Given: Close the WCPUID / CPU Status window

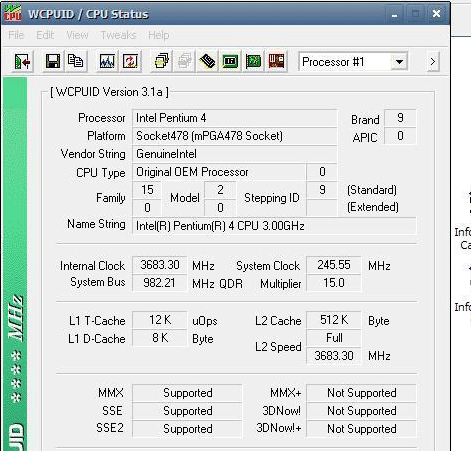Looking at the screenshot, I should pos(436,14).
